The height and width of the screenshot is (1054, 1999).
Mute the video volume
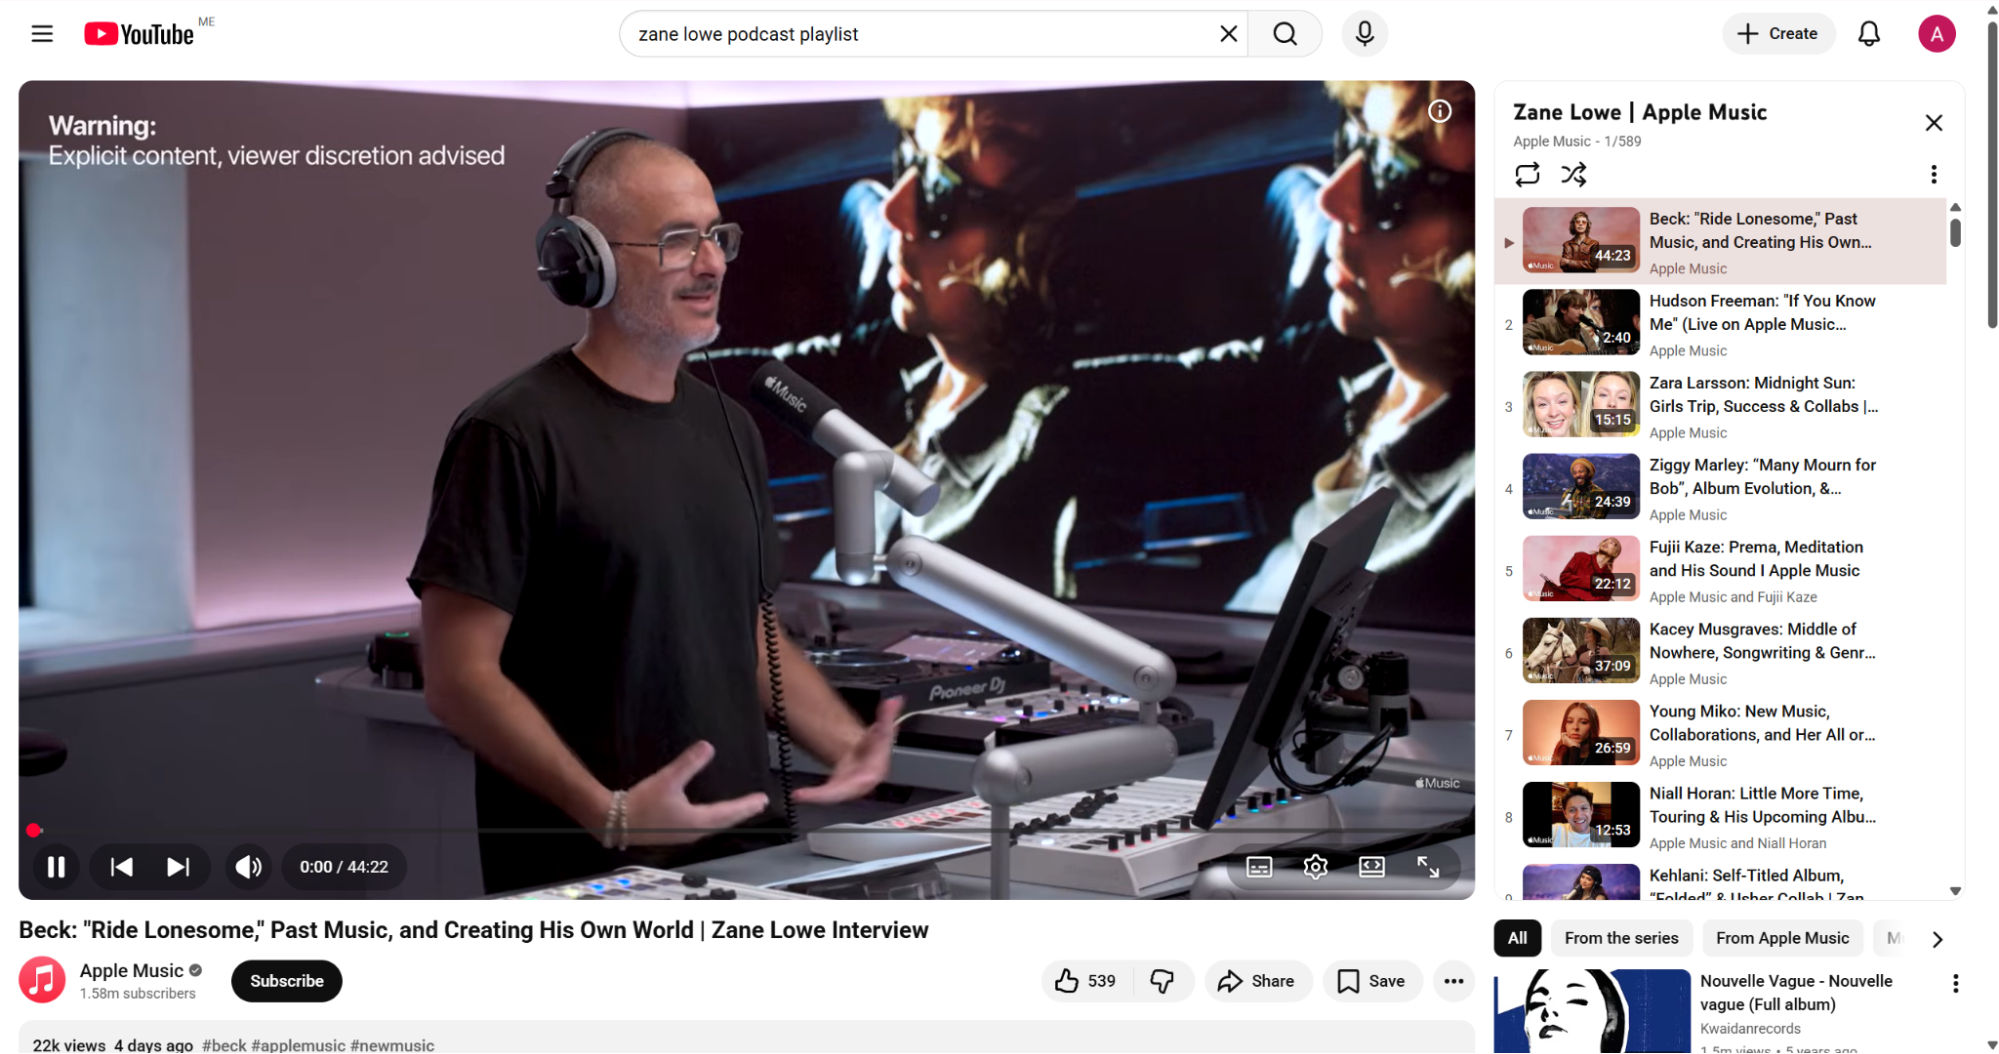coord(248,867)
